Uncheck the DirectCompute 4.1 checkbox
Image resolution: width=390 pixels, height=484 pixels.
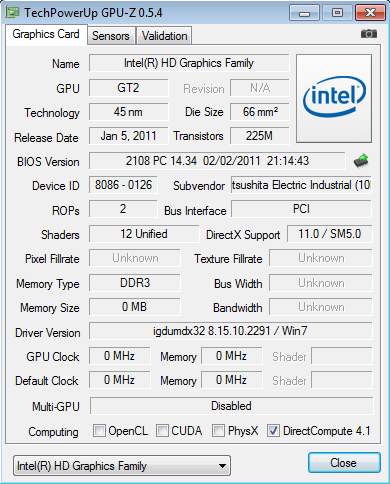(x=273, y=430)
